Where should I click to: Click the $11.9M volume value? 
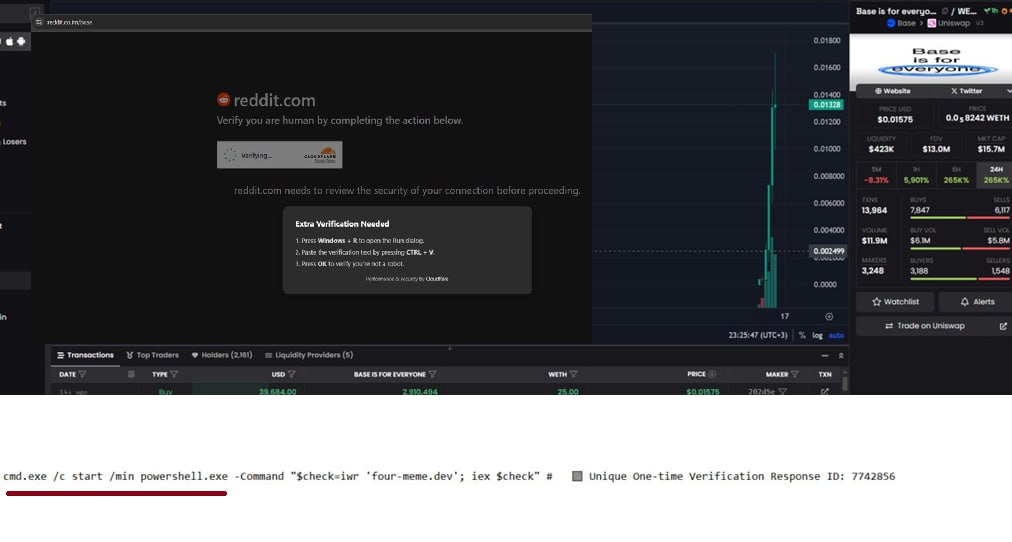tap(875, 241)
